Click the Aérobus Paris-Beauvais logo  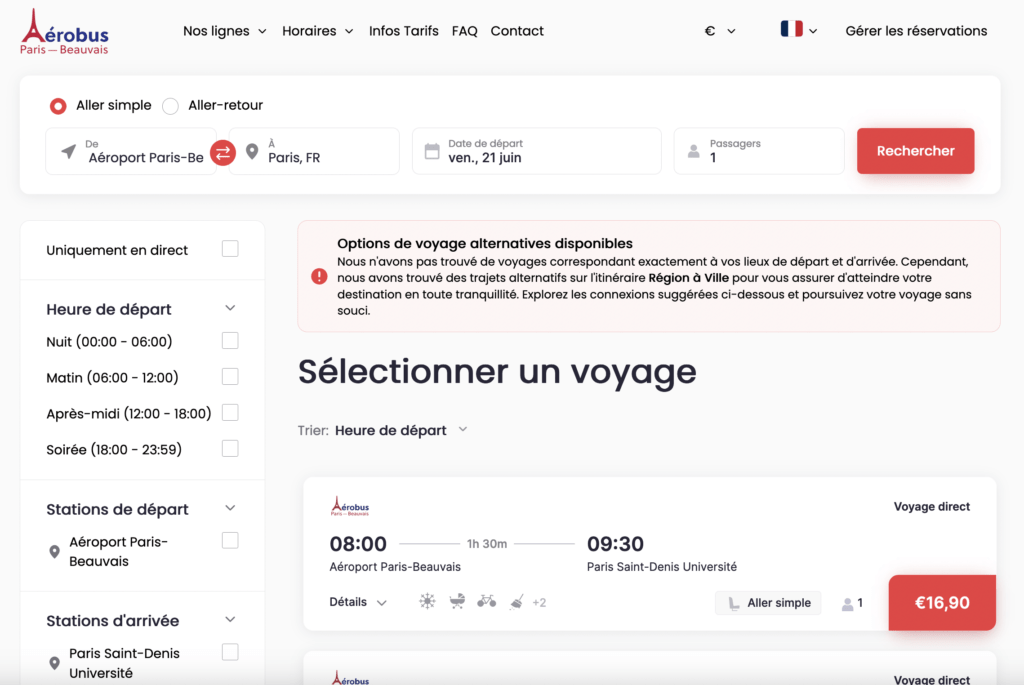pyautogui.click(x=64, y=31)
